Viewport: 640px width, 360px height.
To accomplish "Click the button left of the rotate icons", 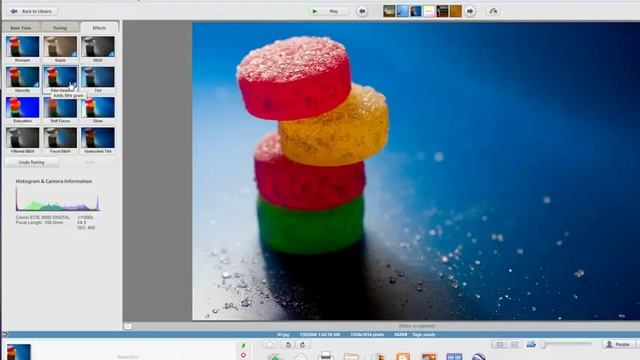I will tap(269, 345).
